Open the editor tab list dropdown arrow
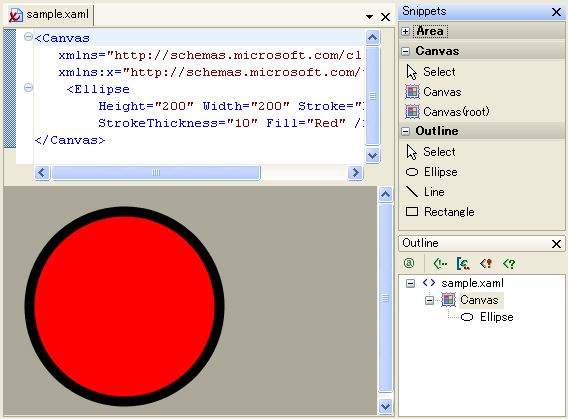Screen dimensions: 568x419 [x=369, y=17]
